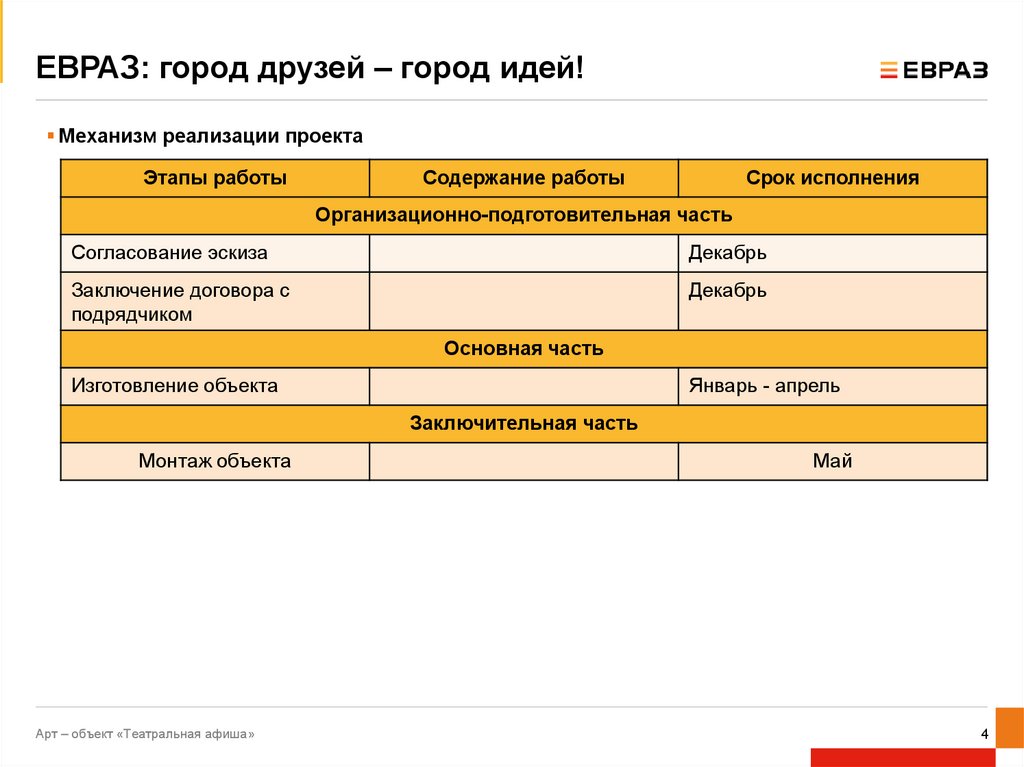Click the 'Механизм реализации проекта' bullet text
Screen dimensions: 1024x767
point(210,136)
